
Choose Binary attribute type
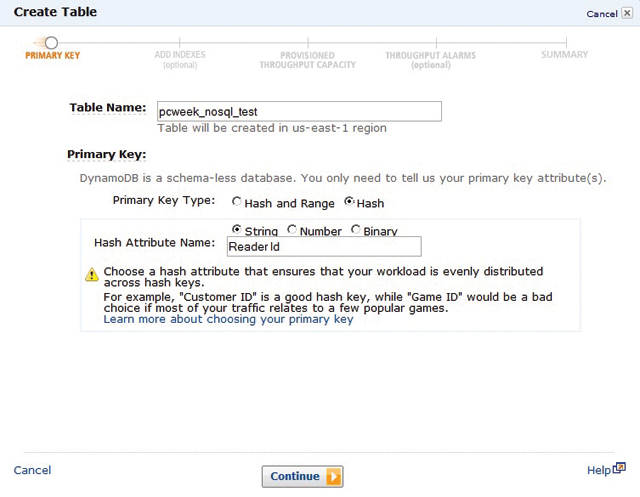(356, 229)
